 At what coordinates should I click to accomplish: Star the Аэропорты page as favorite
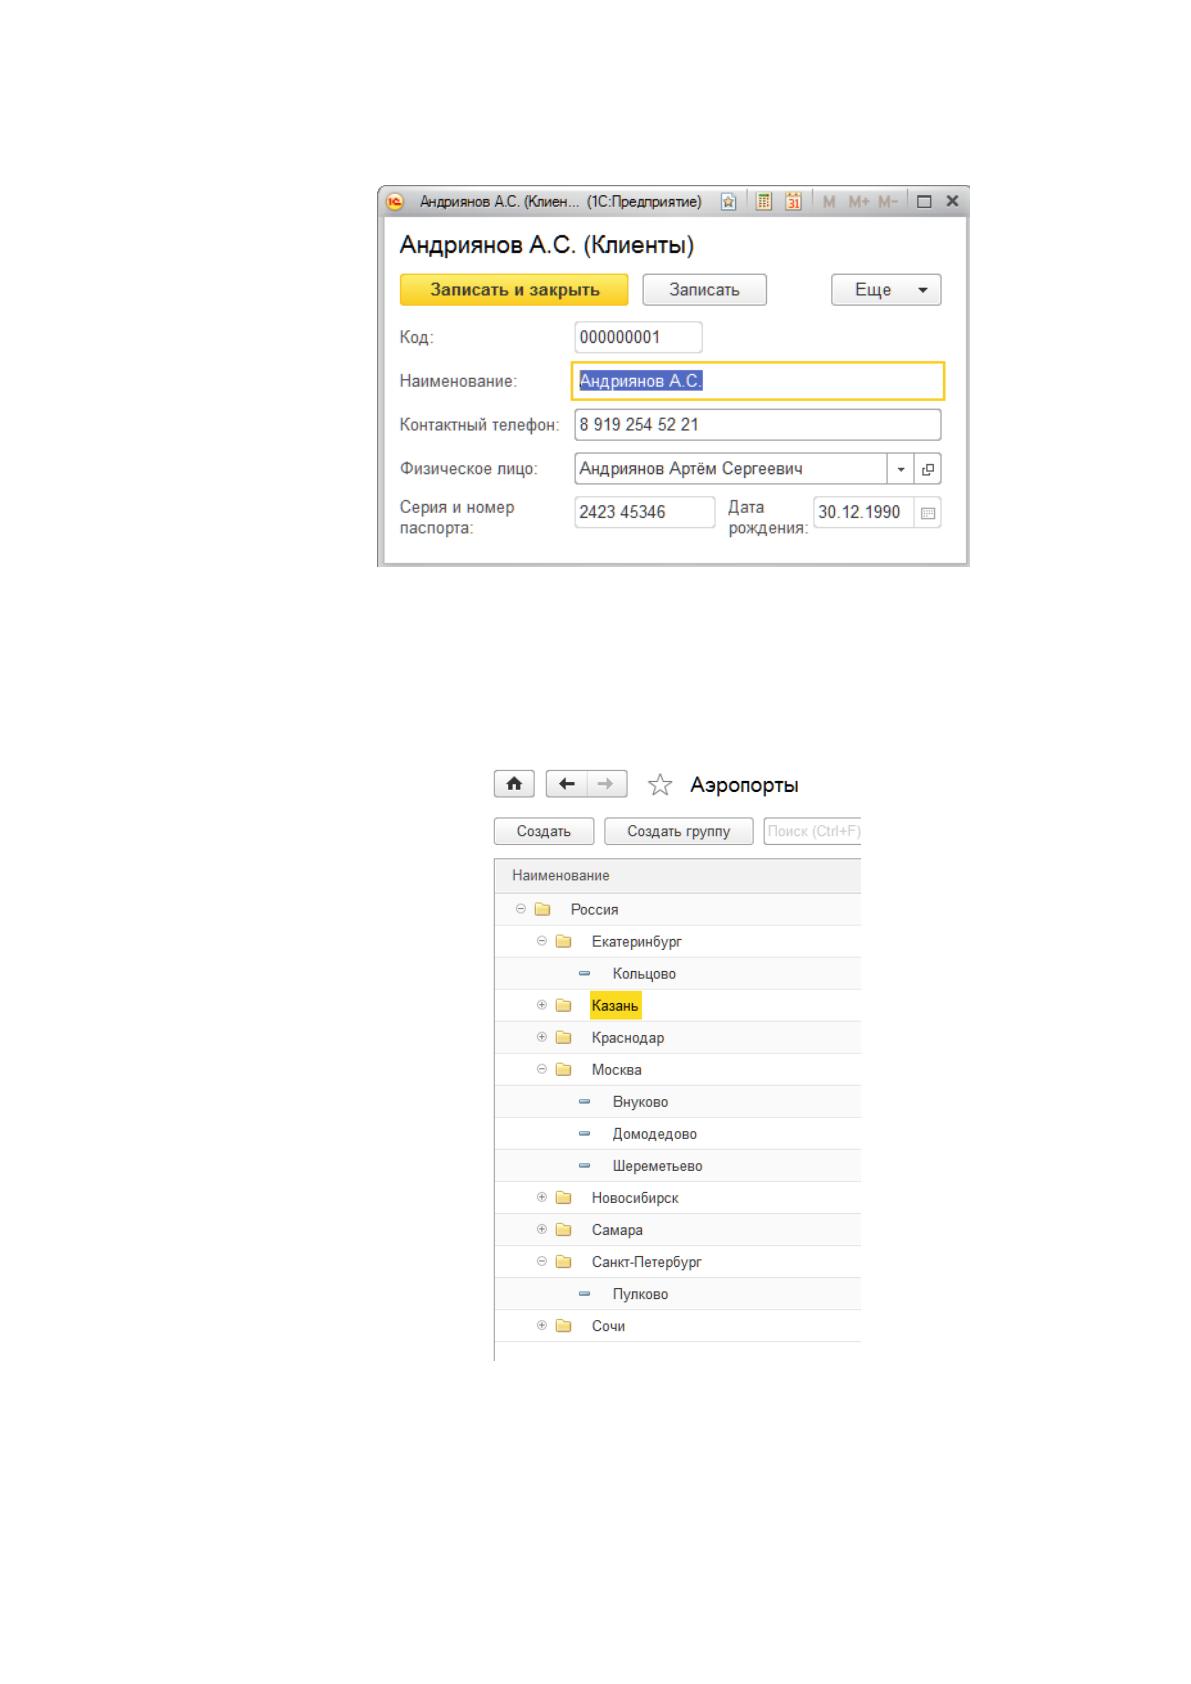pyautogui.click(x=659, y=785)
